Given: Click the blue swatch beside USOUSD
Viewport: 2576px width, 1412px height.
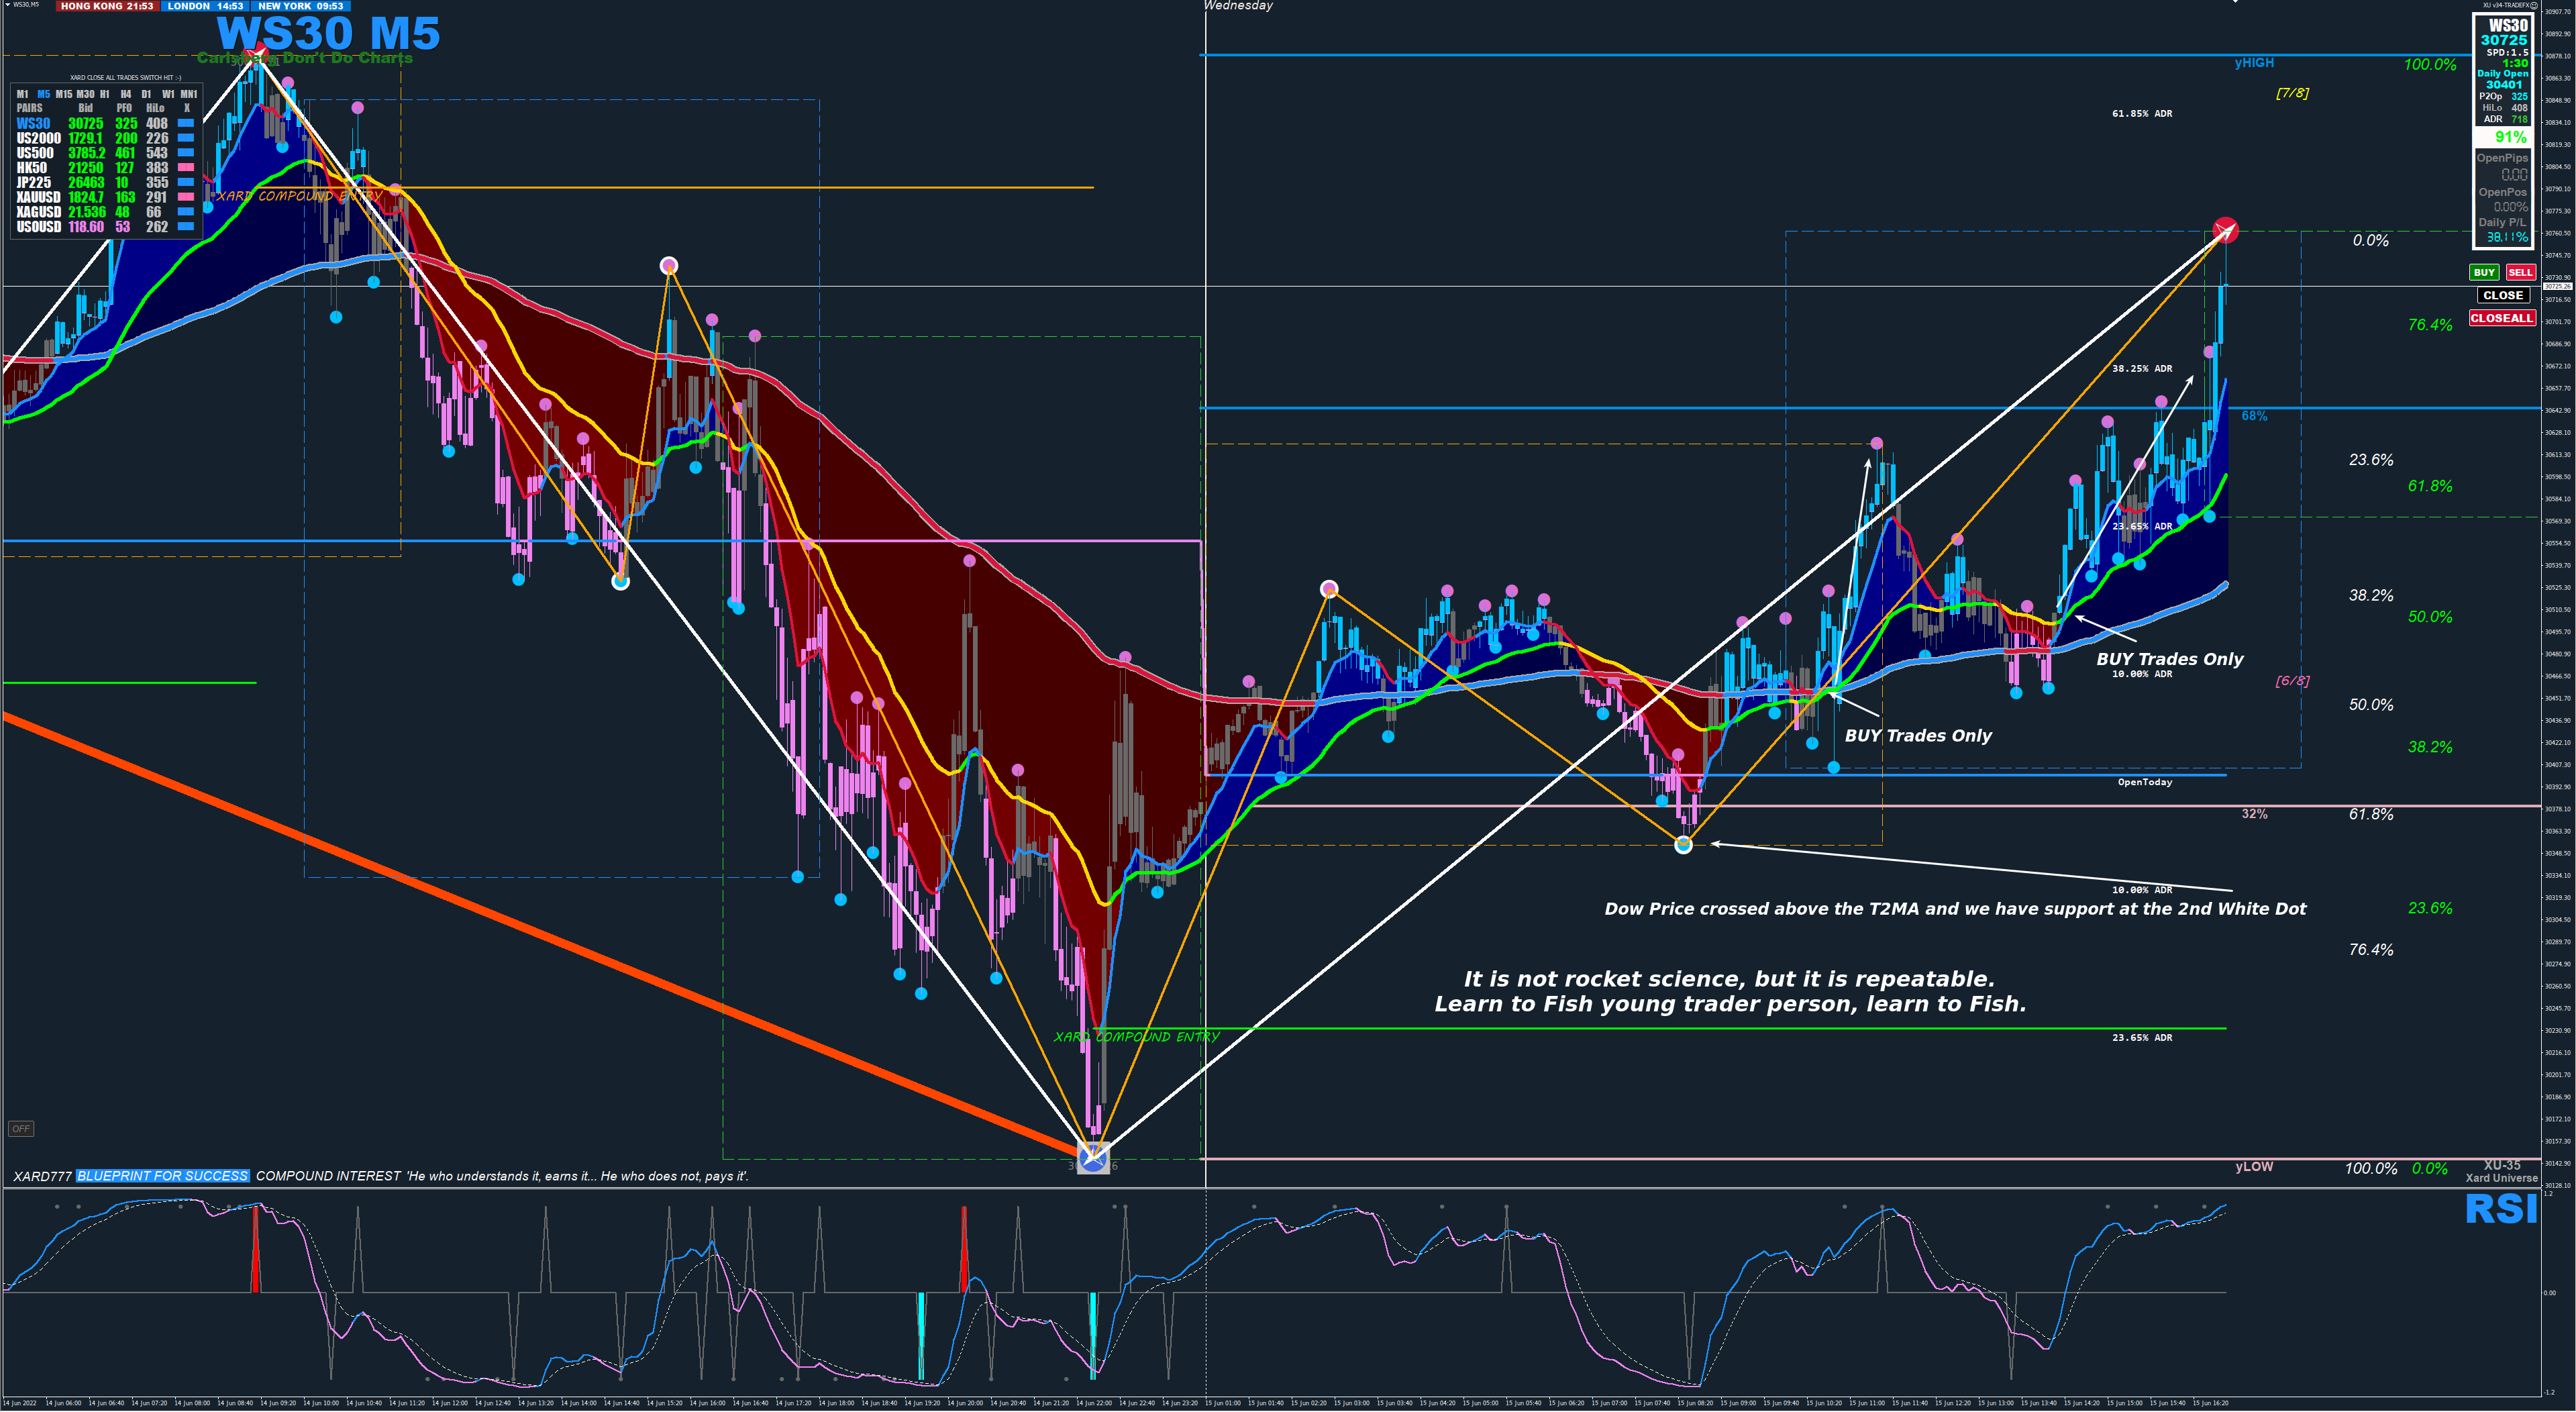Looking at the screenshot, I should click(185, 227).
